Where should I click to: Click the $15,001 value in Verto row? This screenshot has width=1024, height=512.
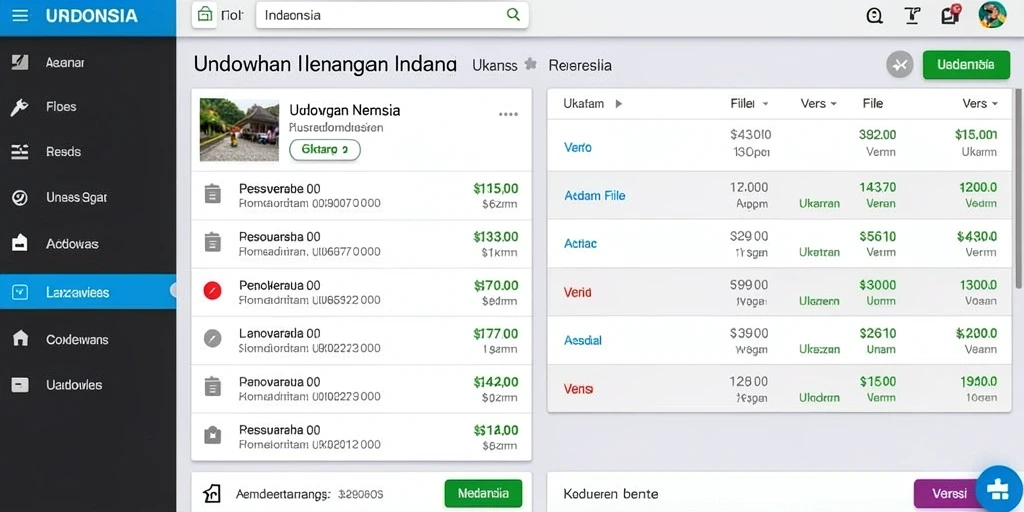(976, 135)
